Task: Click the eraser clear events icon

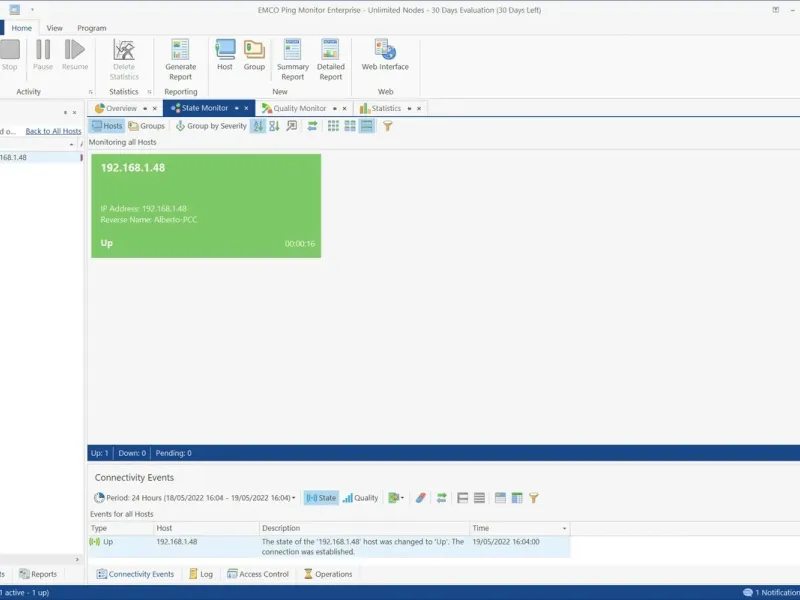Action: pos(420,498)
